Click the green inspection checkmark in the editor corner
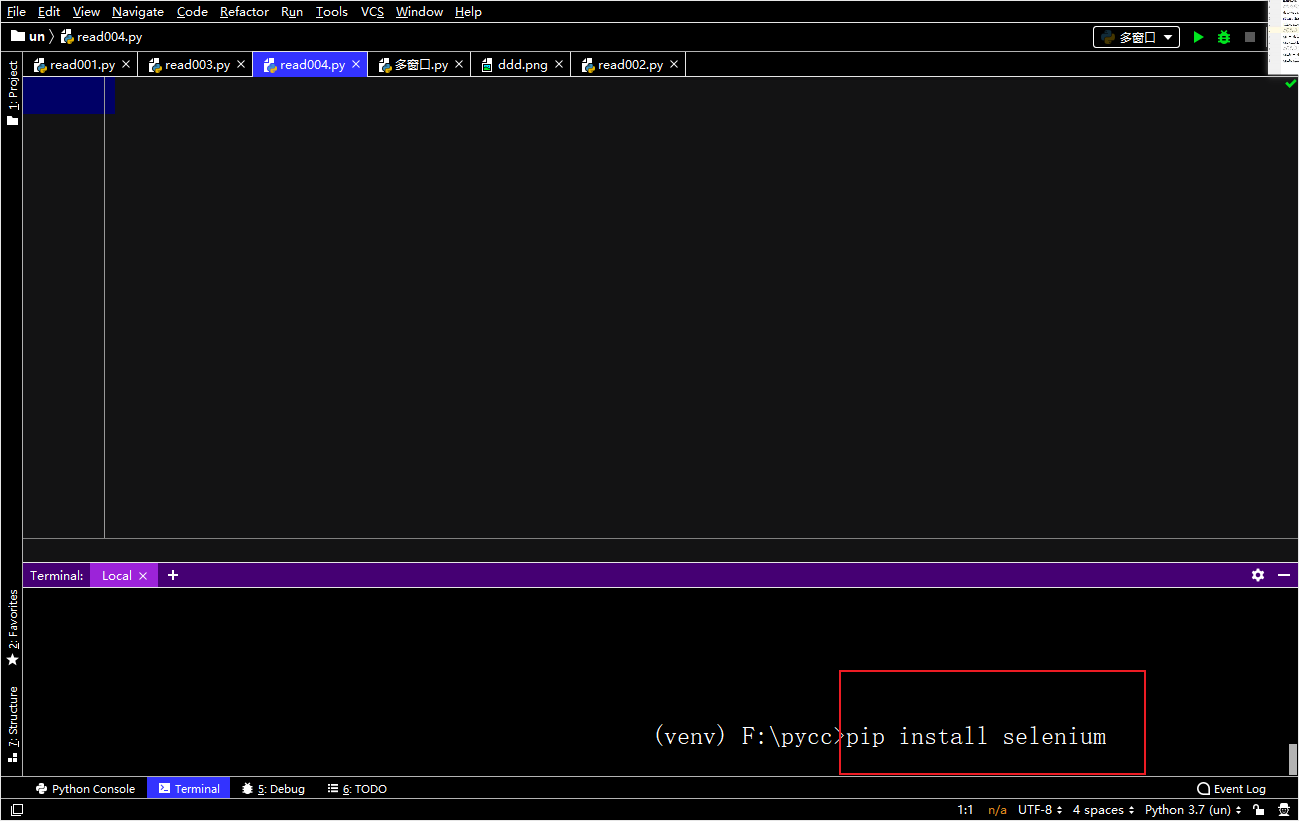 (x=1290, y=84)
